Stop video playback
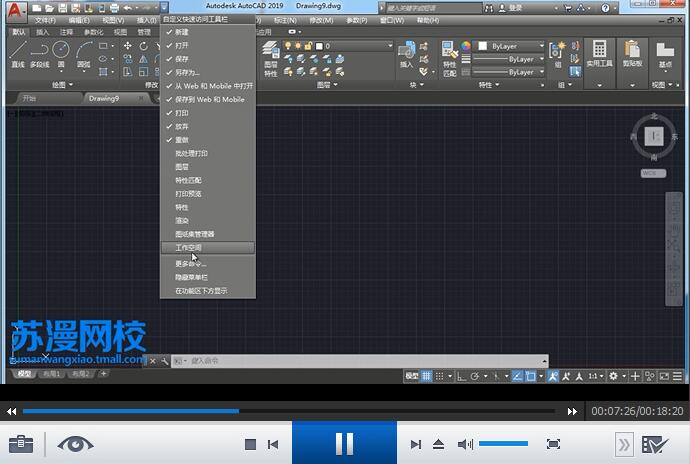The image size is (690, 464). point(250,445)
